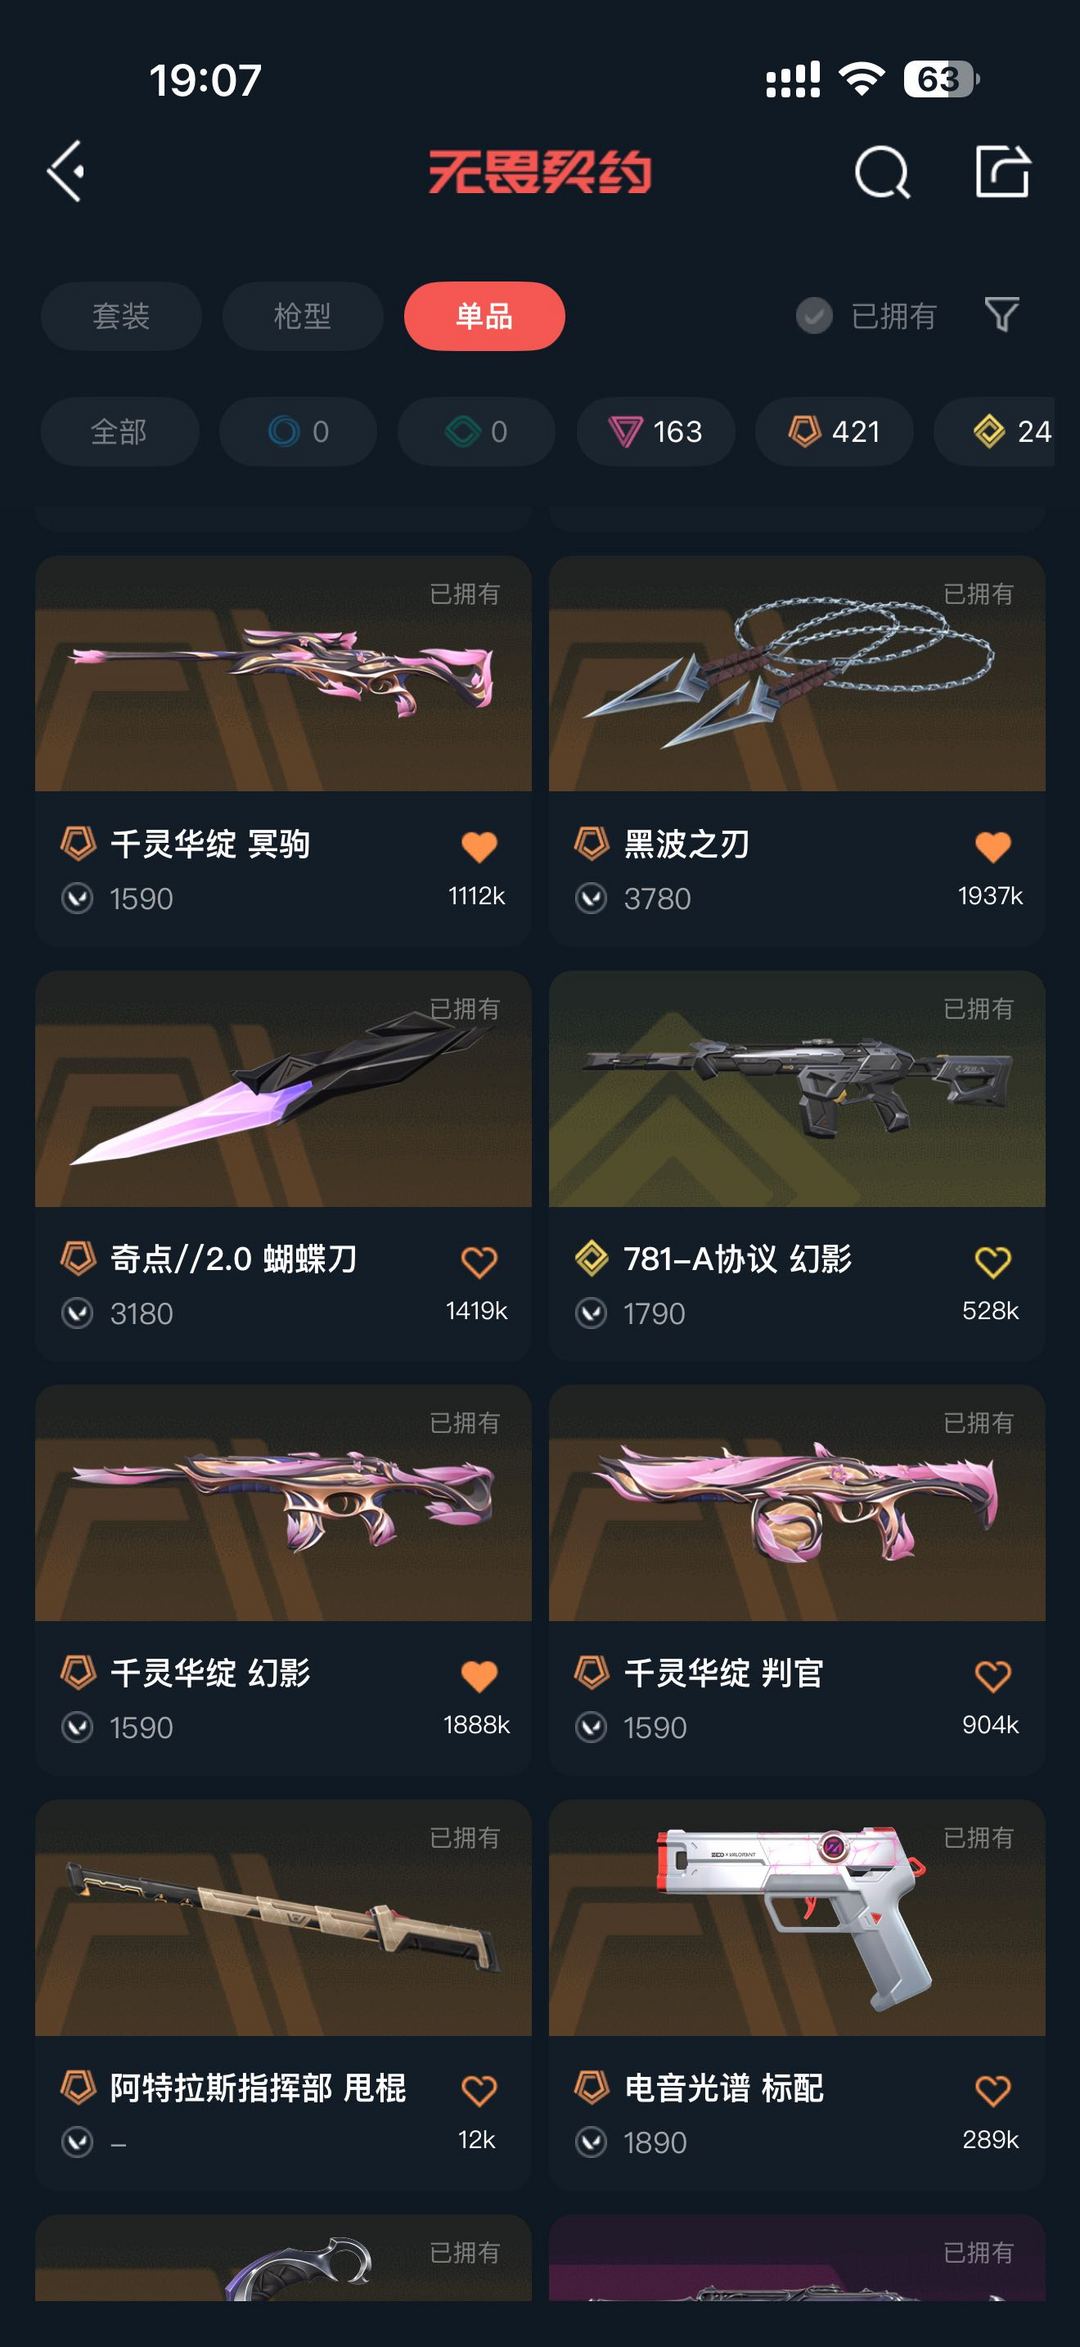Switch to the 枪型 tab
The image size is (1080, 2347).
click(x=303, y=316)
